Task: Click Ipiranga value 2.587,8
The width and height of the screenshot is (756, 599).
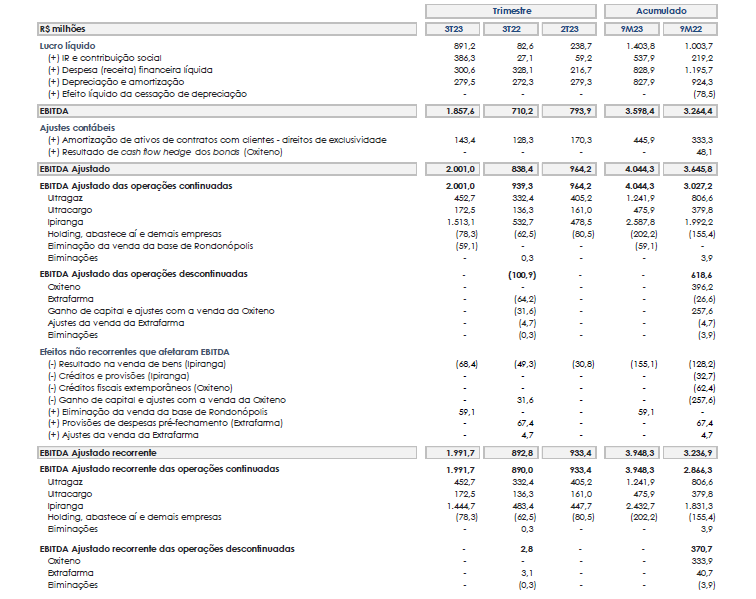Action: point(640,222)
